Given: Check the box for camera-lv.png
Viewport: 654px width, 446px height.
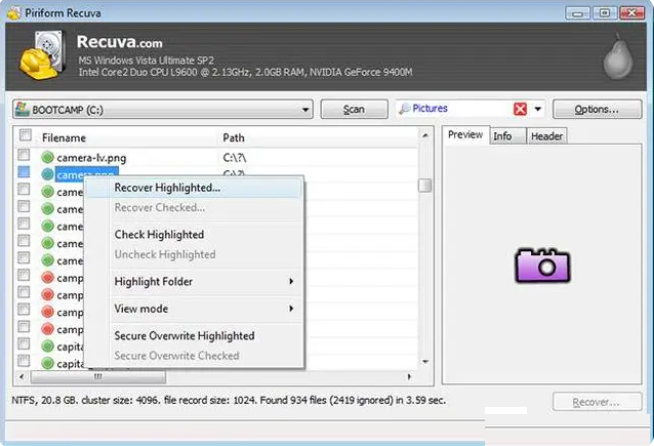Looking at the screenshot, I should tap(24, 155).
